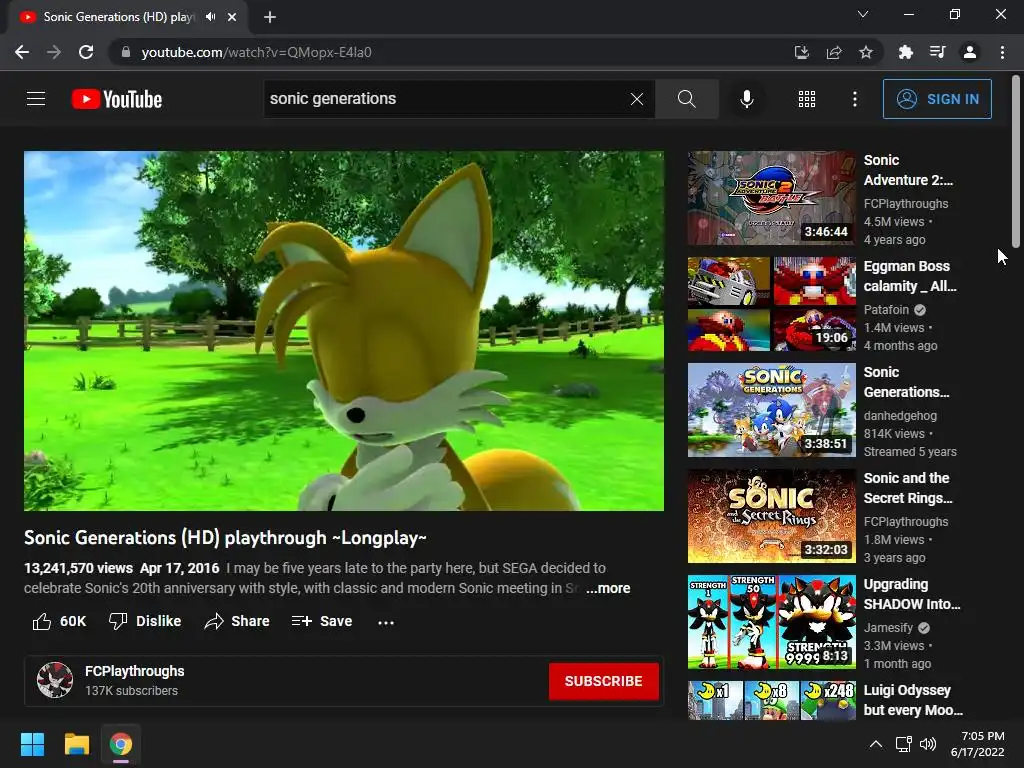
Task: Reload the page
Action: pos(86,52)
